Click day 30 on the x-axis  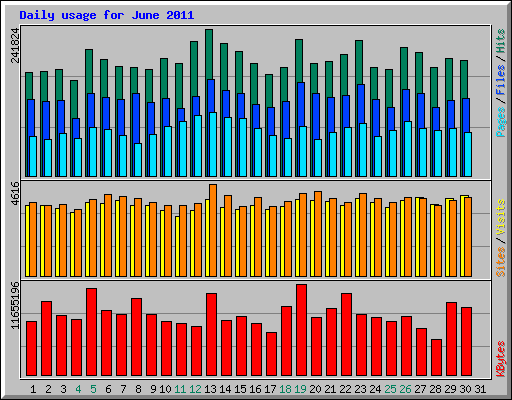point(465,389)
